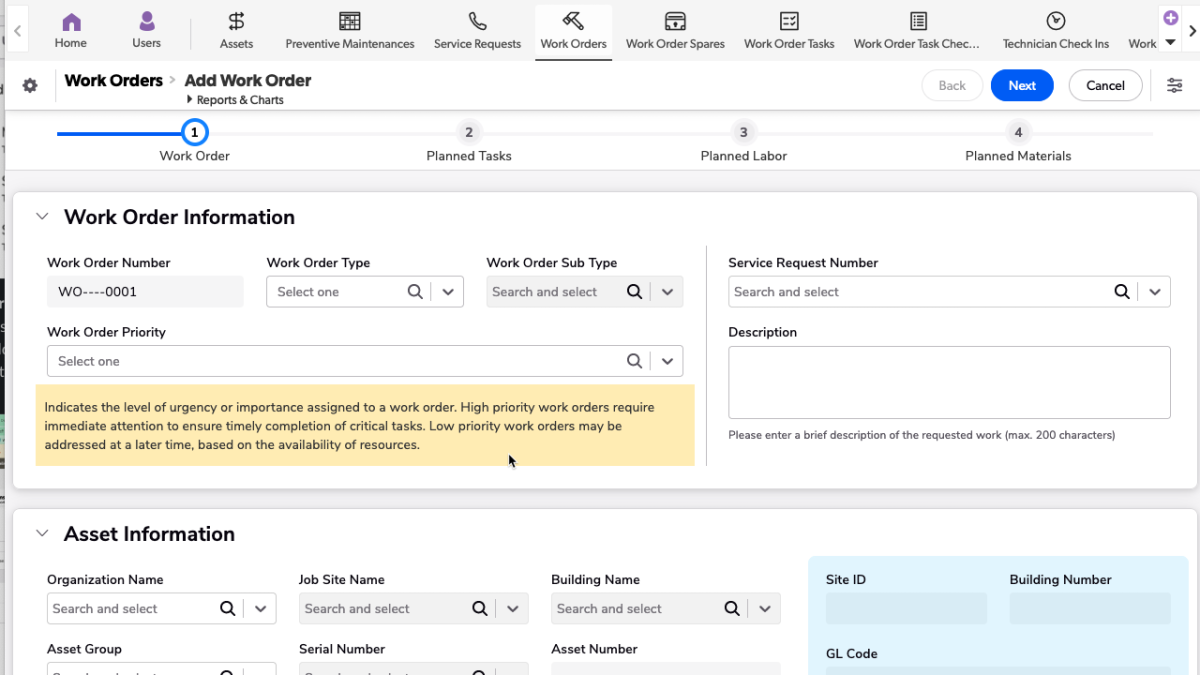
Task: Click the Work Order Priority search magnifier
Action: 634,361
